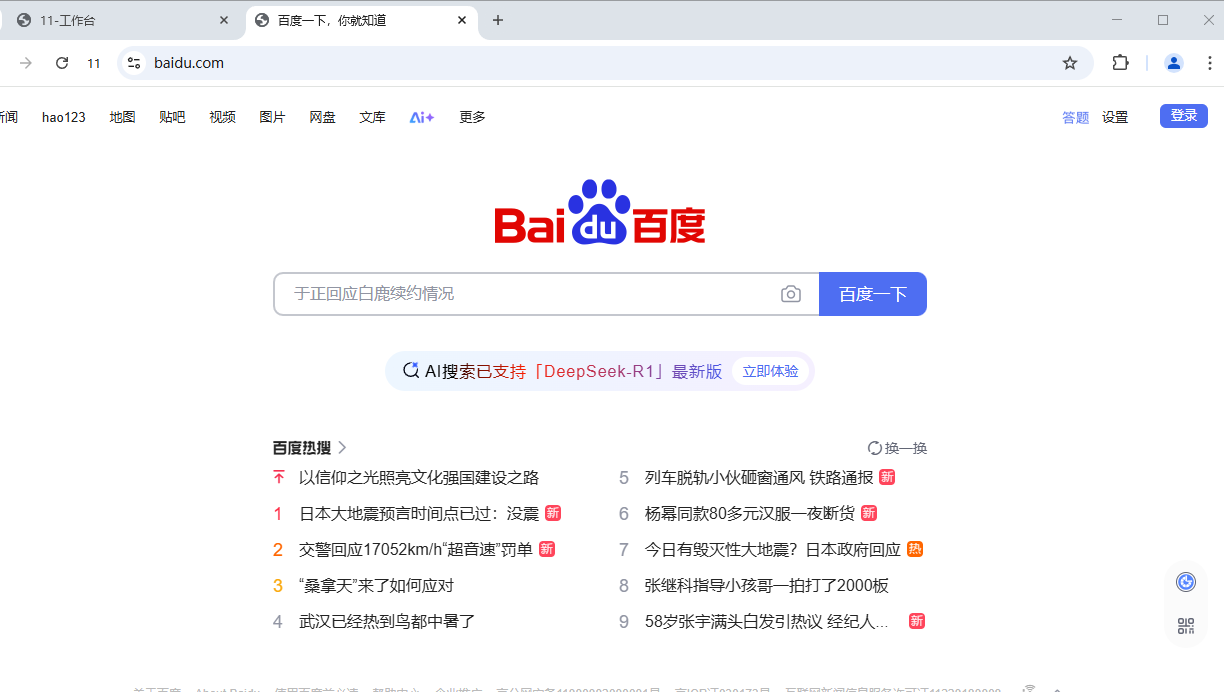The height and width of the screenshot is (692, 1224).
Task: Close the 11-工作台 tab
Action: click(x=225, y=20)
